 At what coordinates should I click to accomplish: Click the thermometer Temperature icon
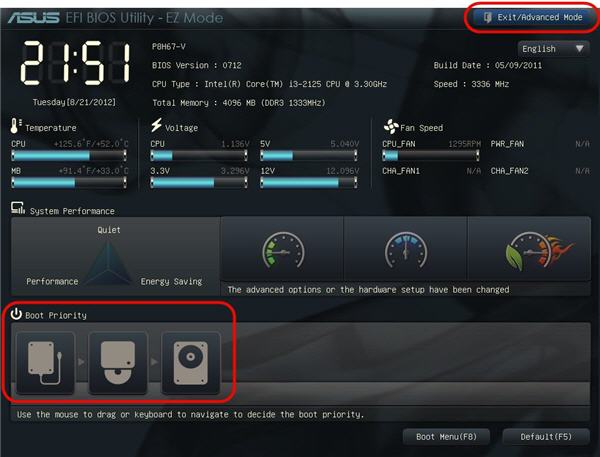click(15, 126)
